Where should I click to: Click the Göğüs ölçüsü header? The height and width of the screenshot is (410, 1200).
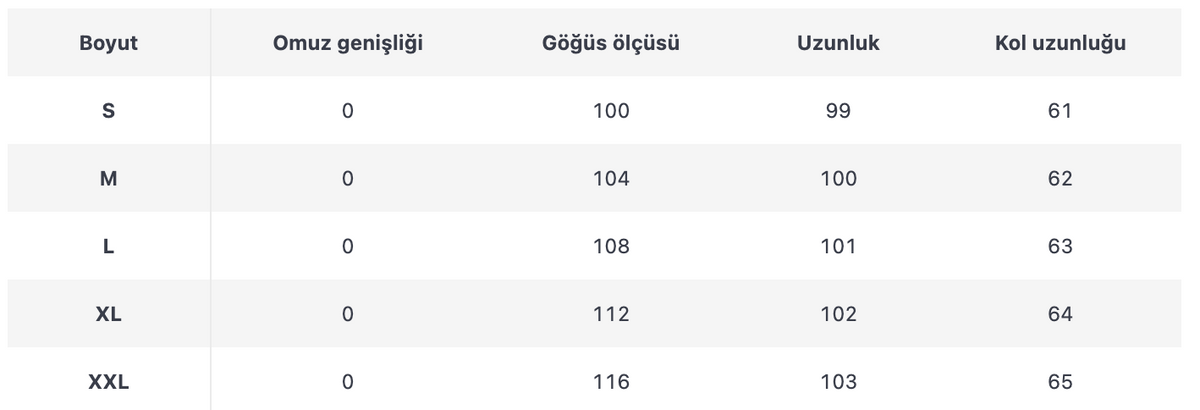(x=611, y=45)
